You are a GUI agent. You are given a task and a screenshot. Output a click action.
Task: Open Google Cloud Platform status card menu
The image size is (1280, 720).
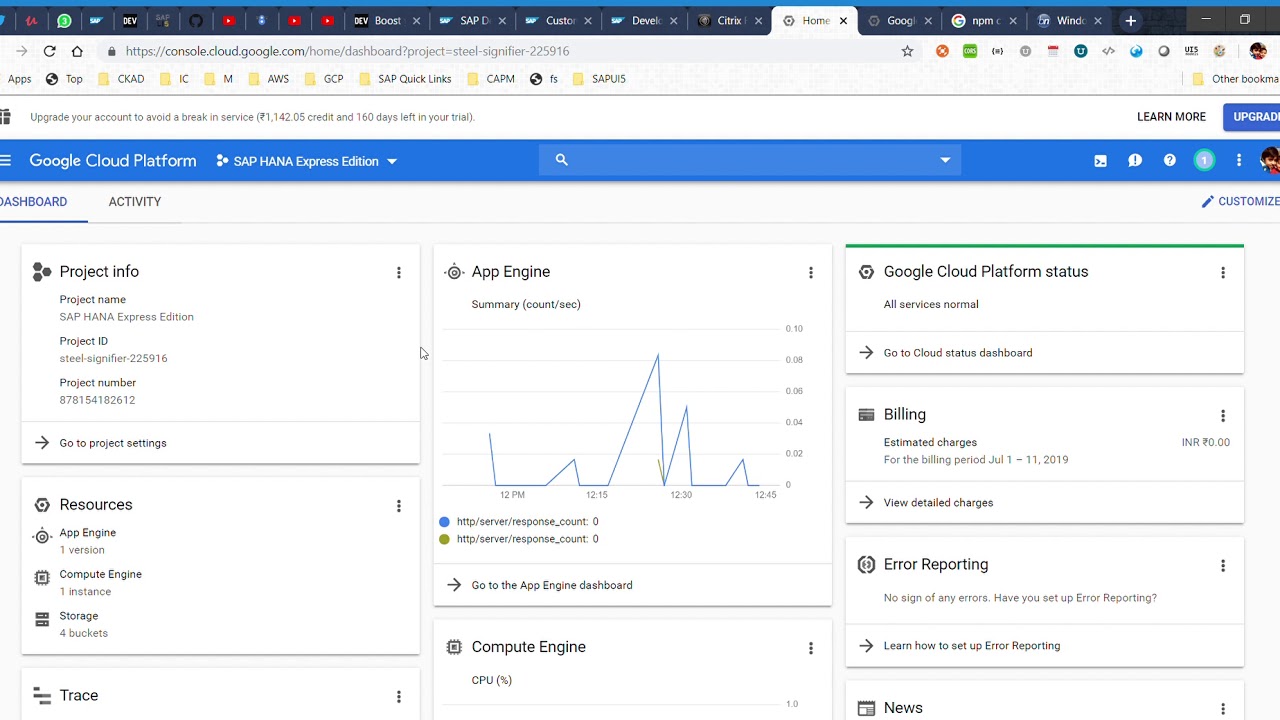tap(1223, 272)
